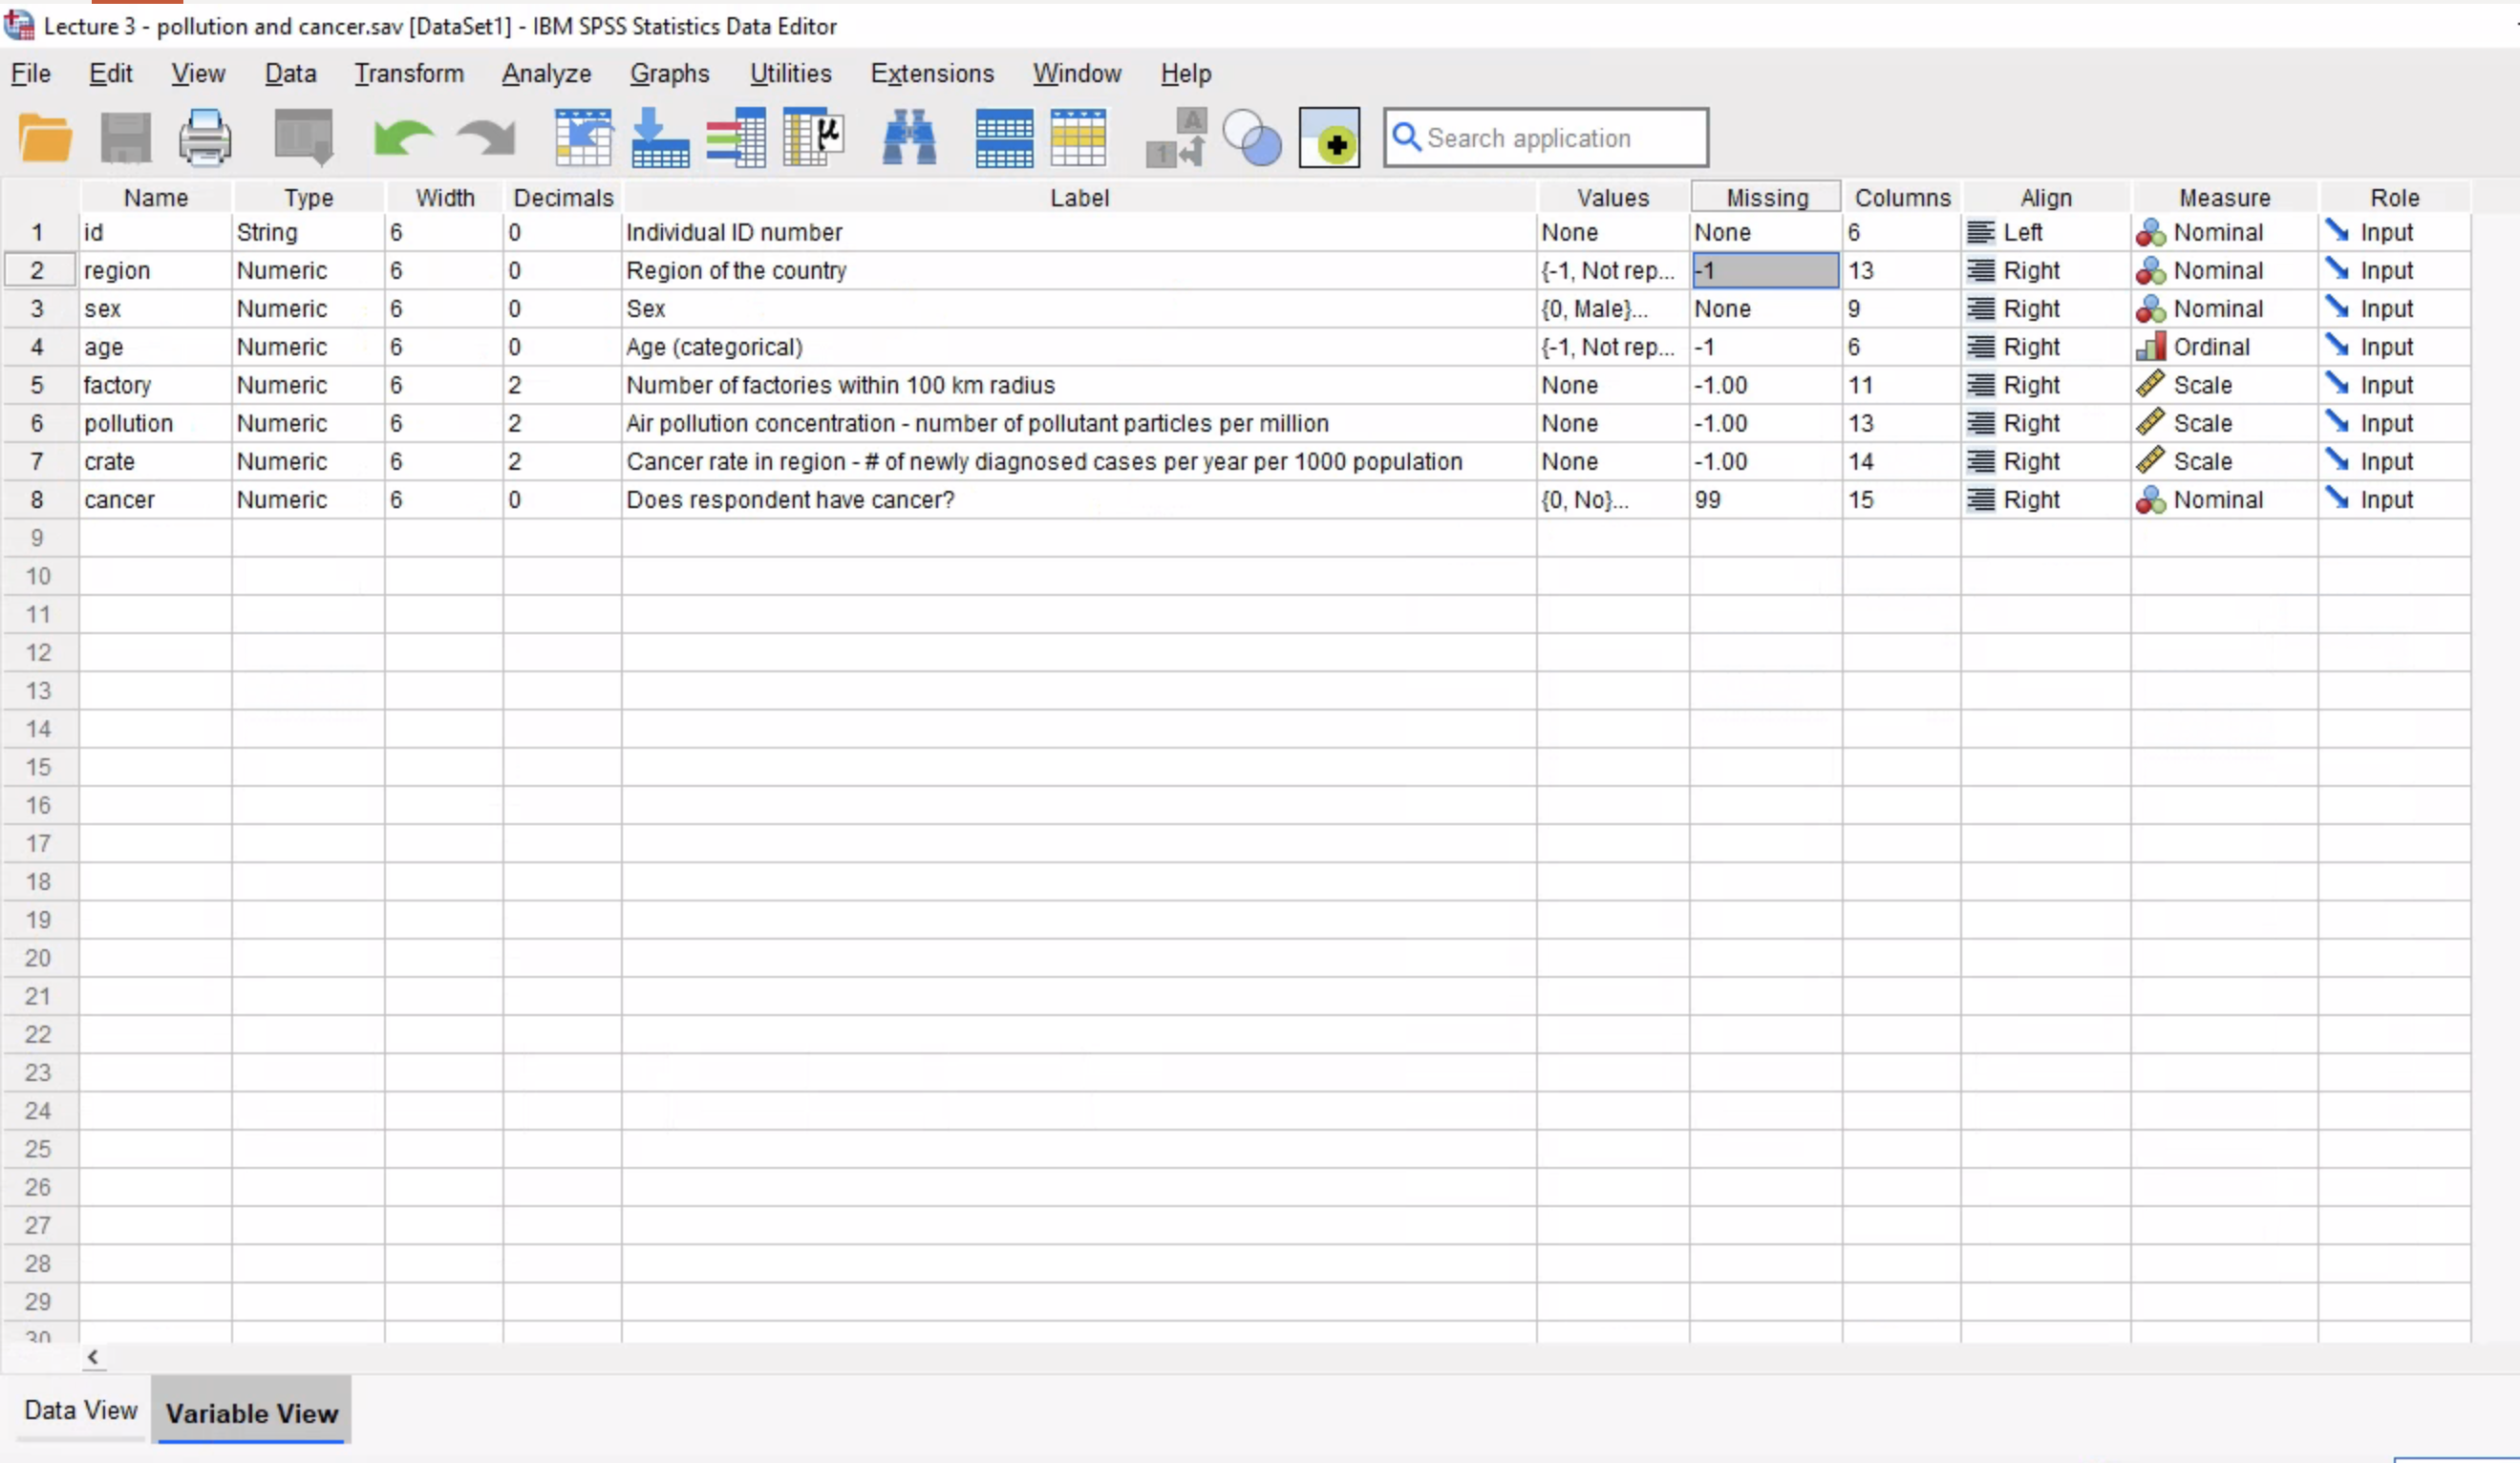Recall recently used dialogs
The image size is (2520, 1463).
[302, 137]
